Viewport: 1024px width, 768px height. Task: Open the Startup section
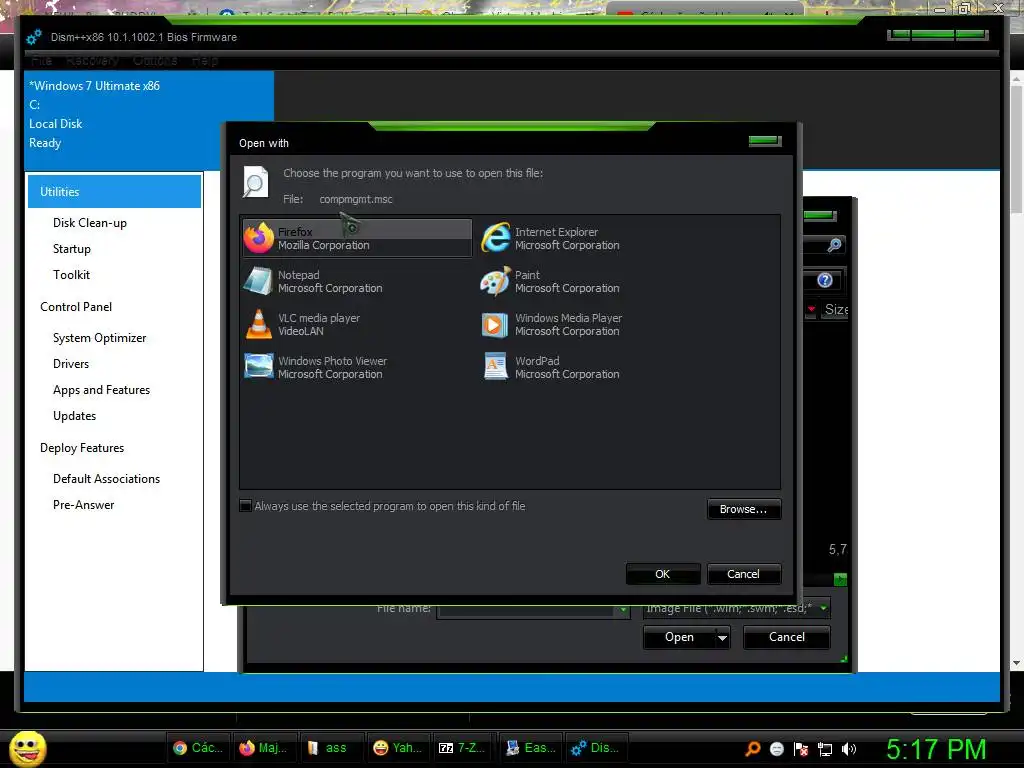(72, 249)
